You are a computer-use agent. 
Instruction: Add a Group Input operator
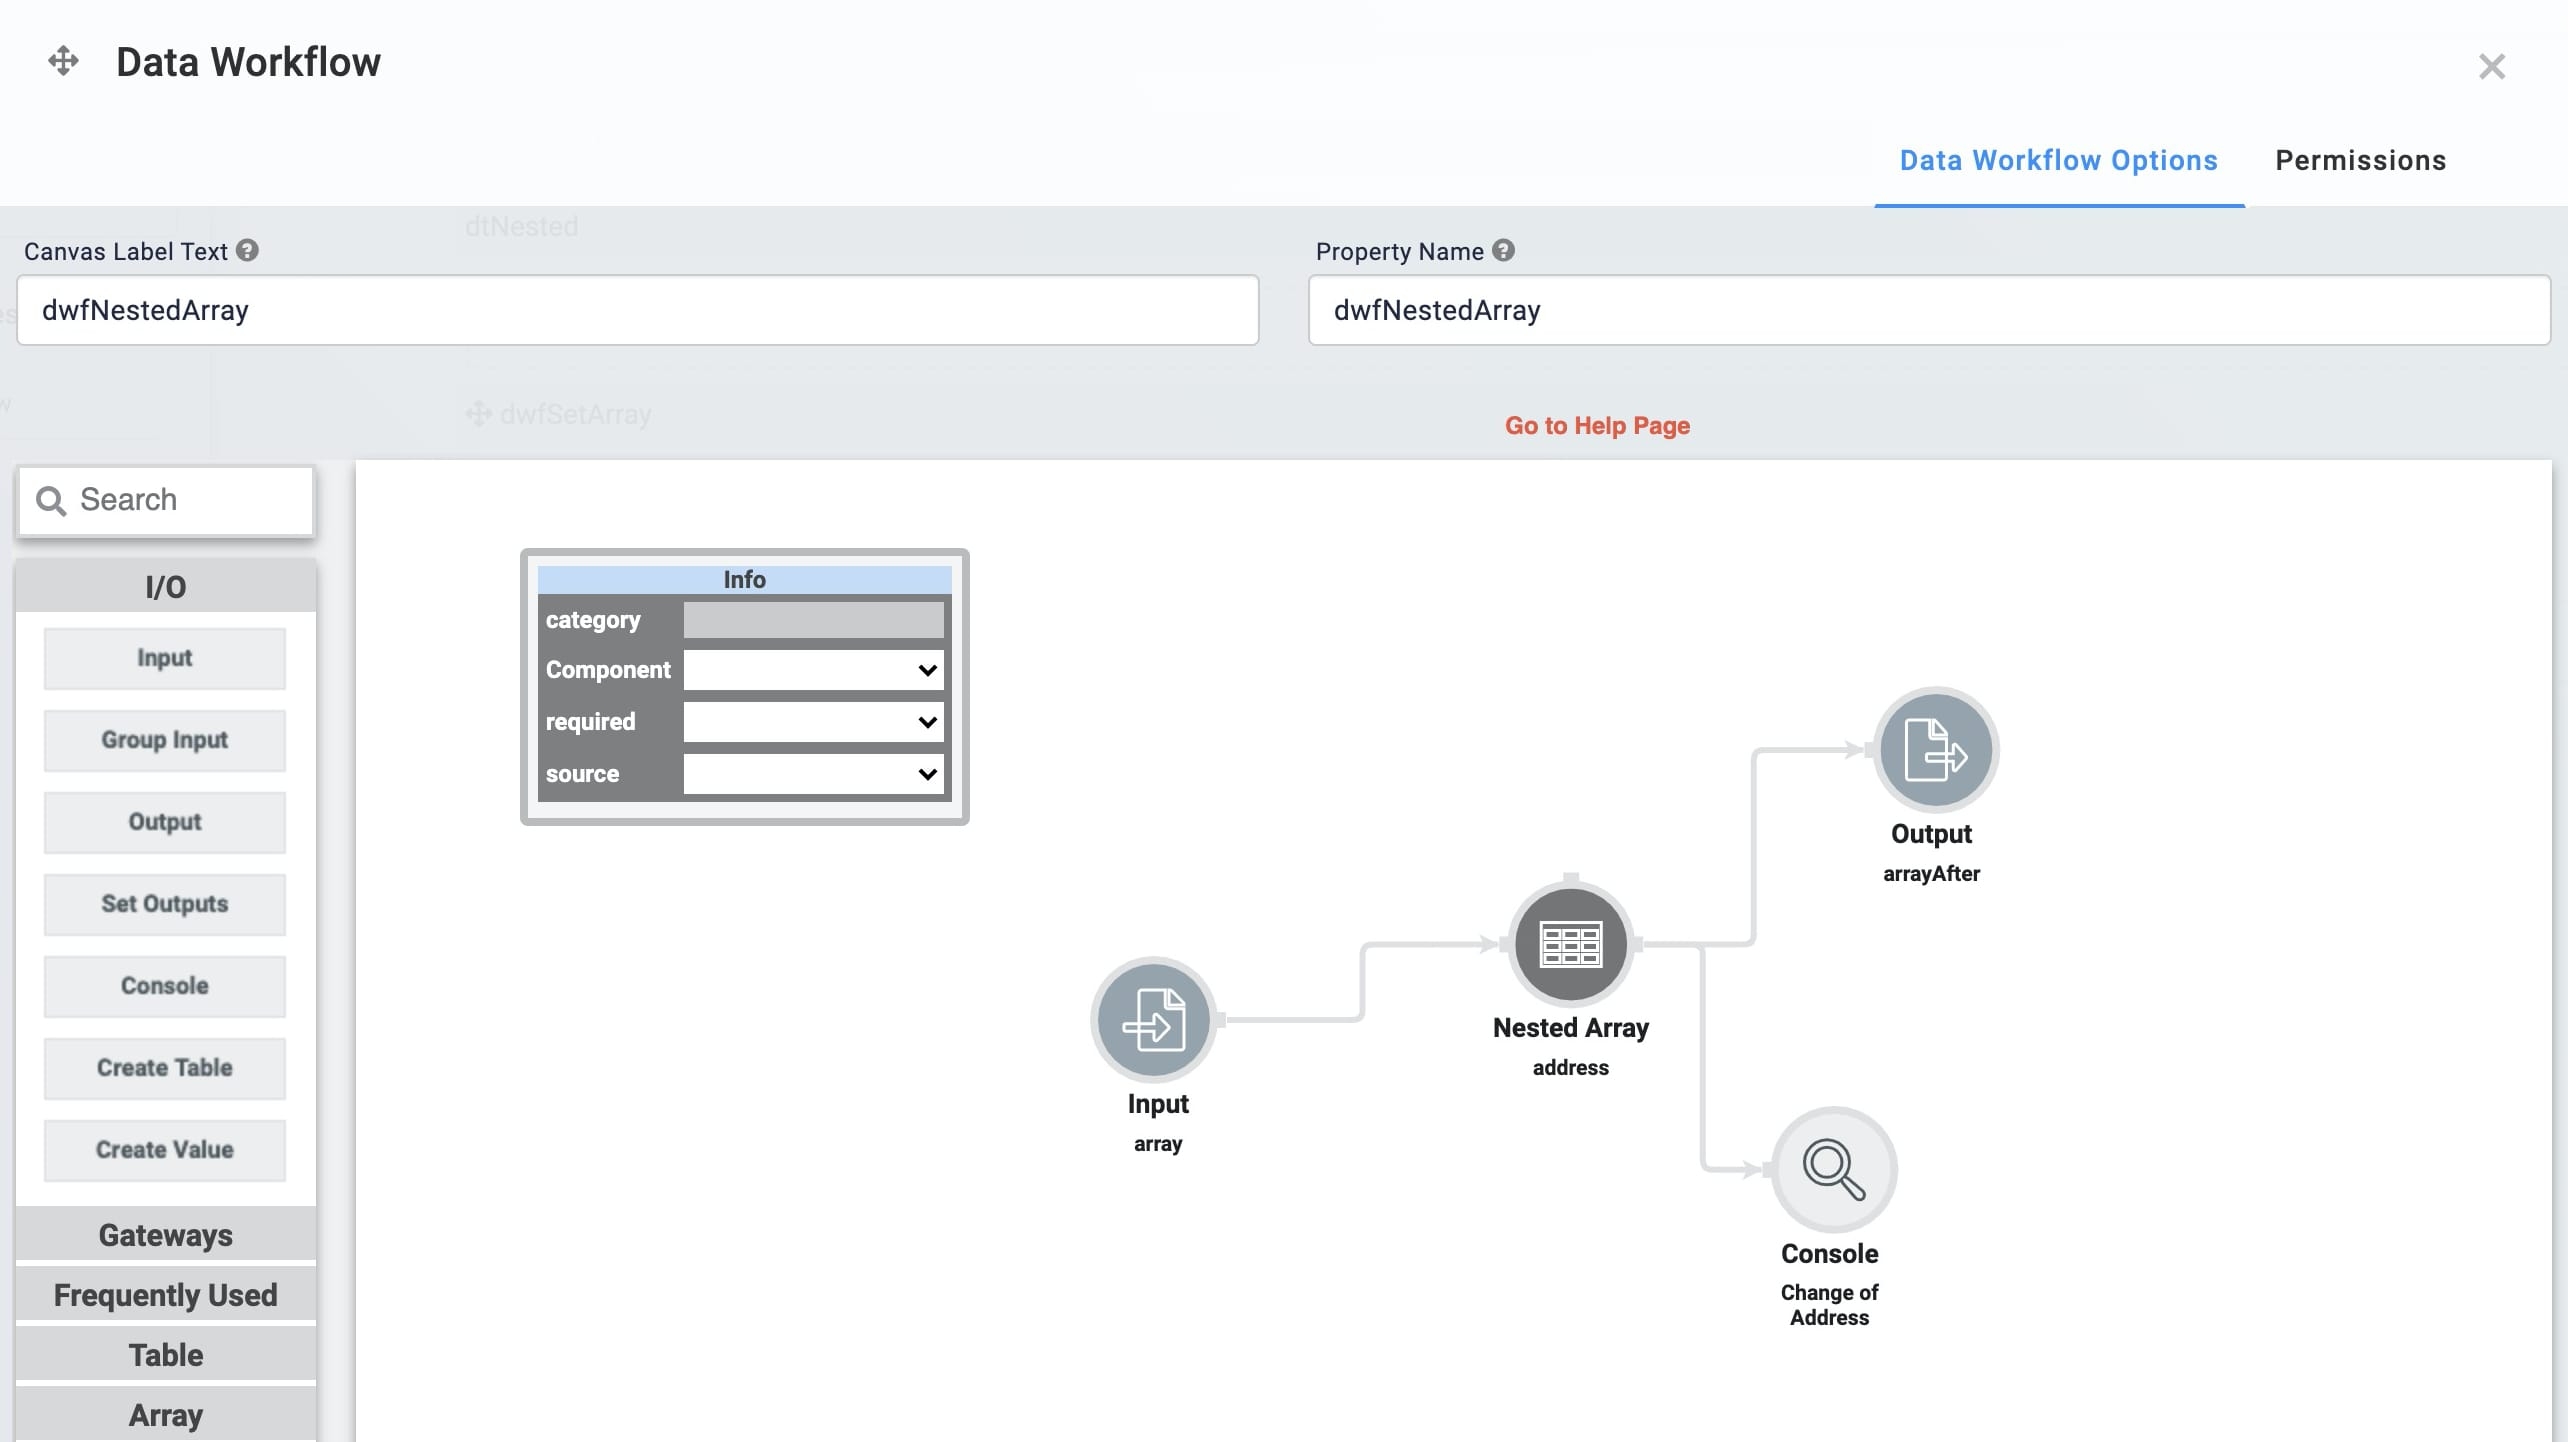(x=165, y=740)
